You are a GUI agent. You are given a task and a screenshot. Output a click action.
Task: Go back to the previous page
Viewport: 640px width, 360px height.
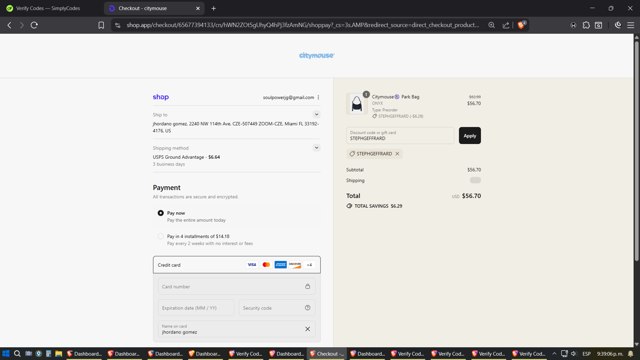pos(9,25)
